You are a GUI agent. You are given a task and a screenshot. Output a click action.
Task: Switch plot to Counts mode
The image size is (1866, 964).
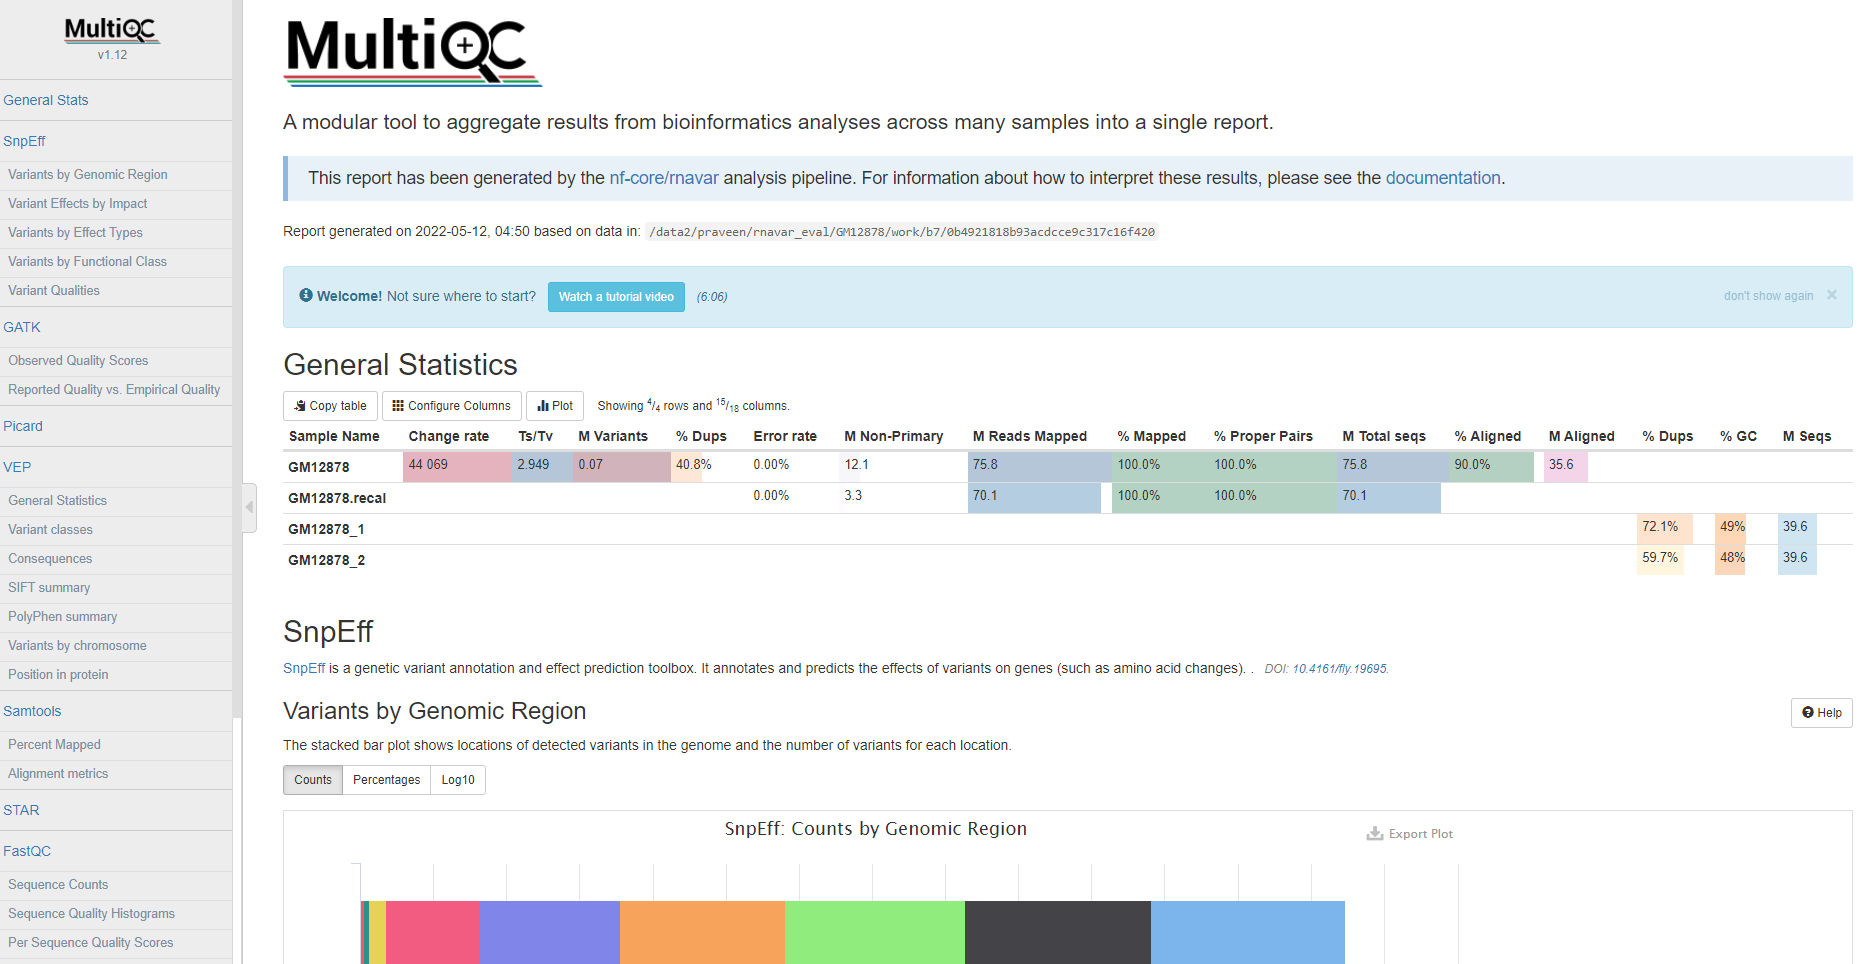(312, 780)
